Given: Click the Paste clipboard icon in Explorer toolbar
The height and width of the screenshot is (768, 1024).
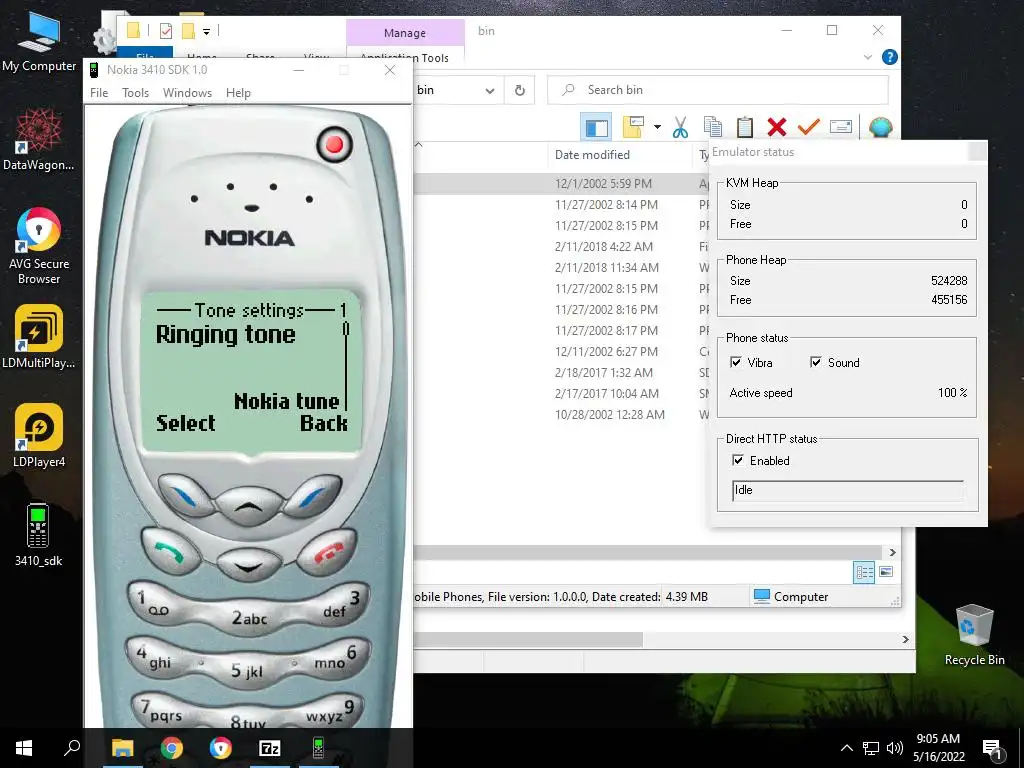Looking at the screenshot, I should click(744, 127).
